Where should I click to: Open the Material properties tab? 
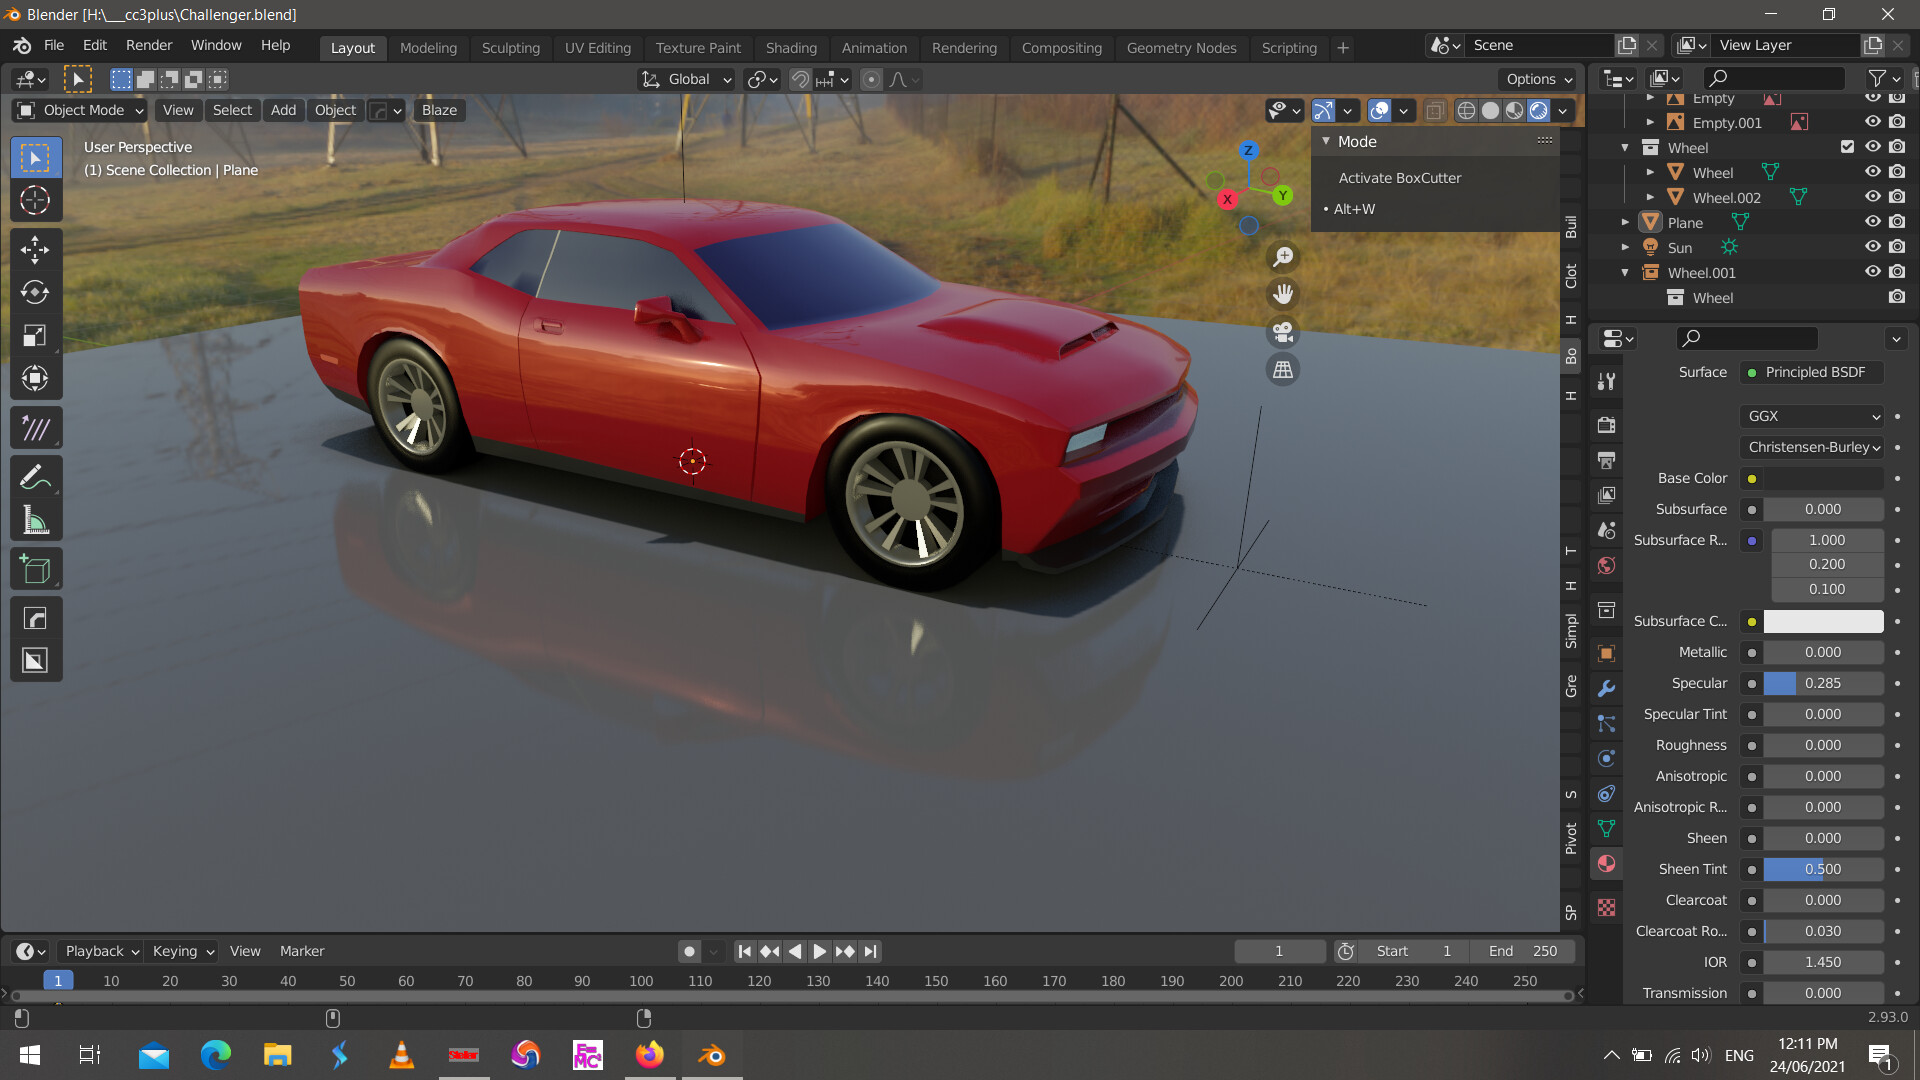pyautogui.click(x=1606, y=865)
